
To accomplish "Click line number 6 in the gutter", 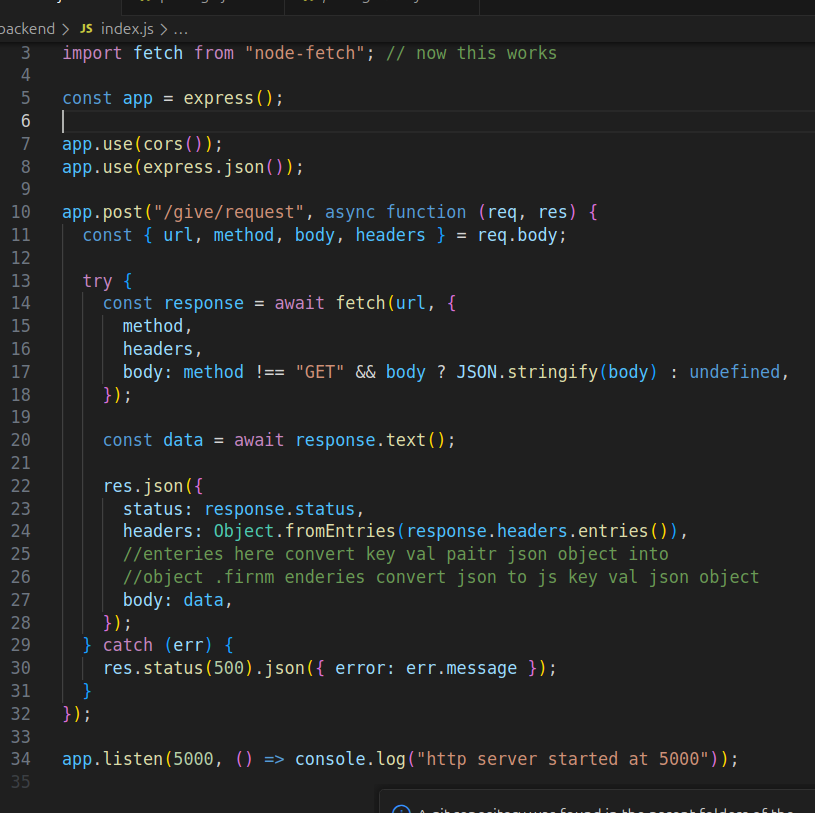I will coord(25,121).
